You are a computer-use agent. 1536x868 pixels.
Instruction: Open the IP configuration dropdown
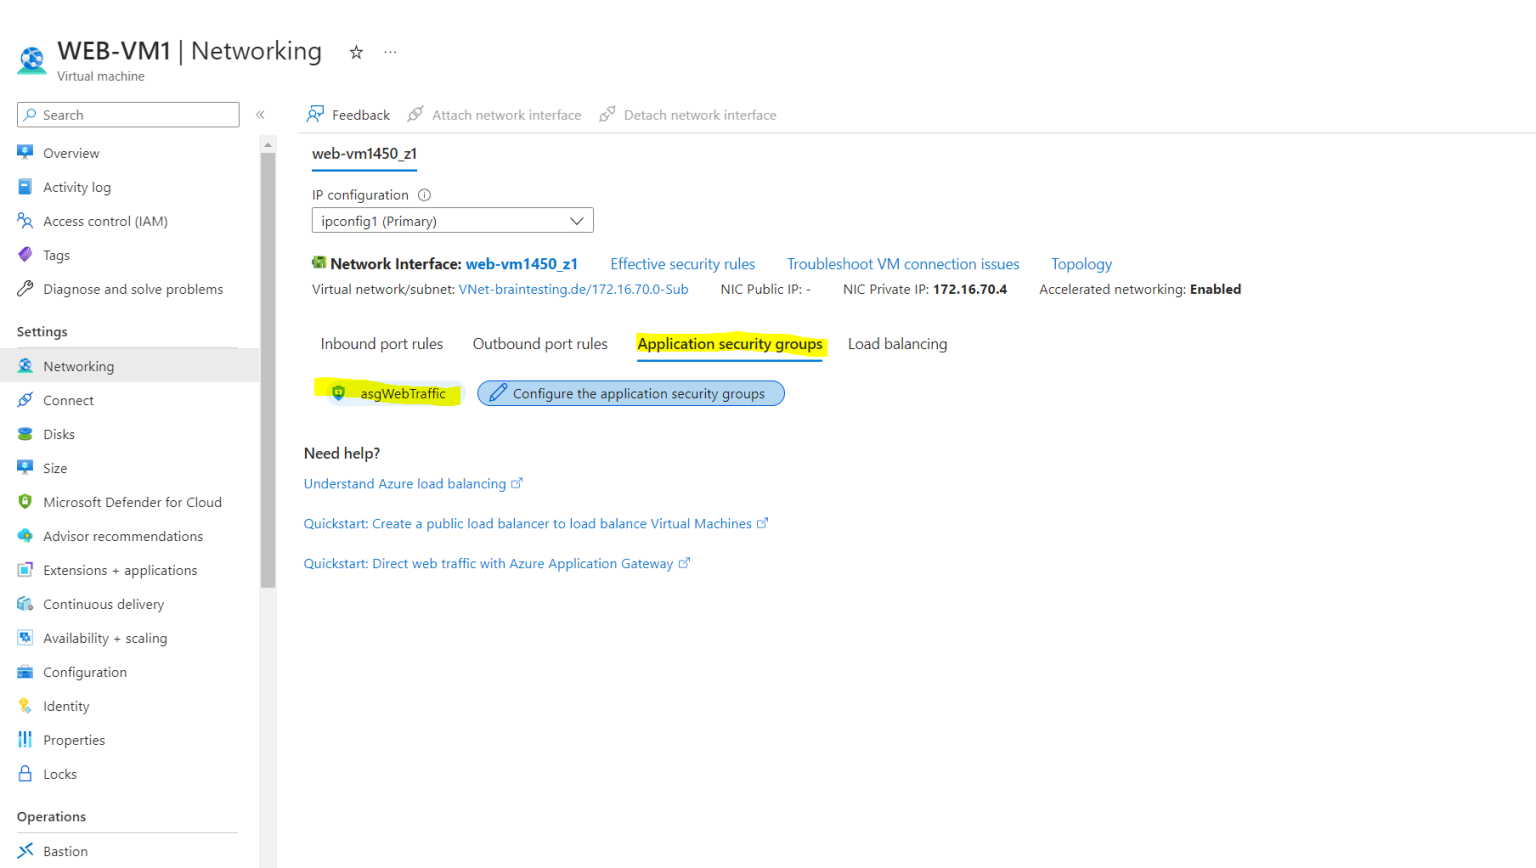point(453,221)
